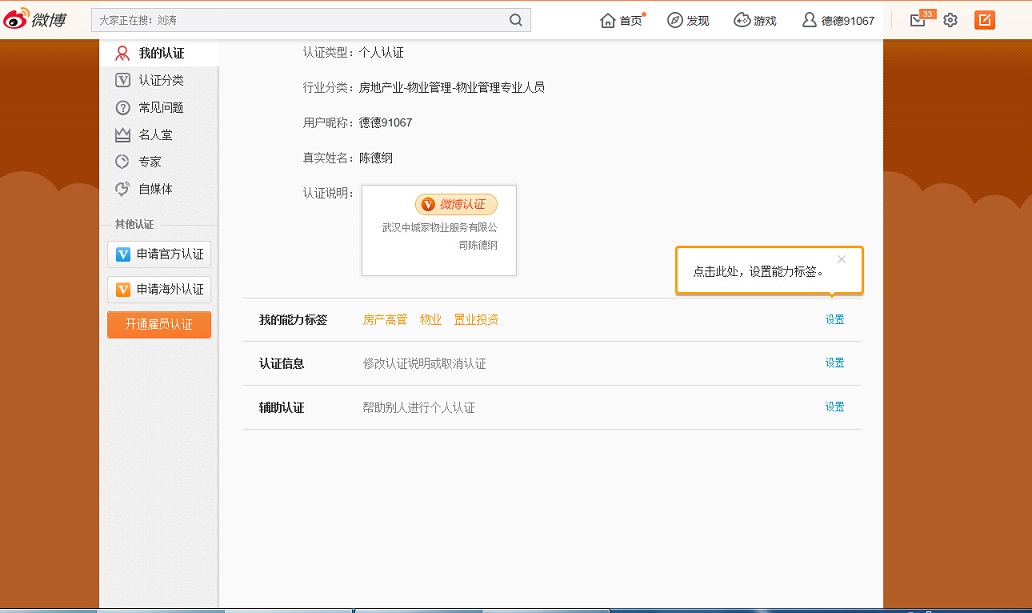
Task: Click the search magnifier icon
Action: 516,20
